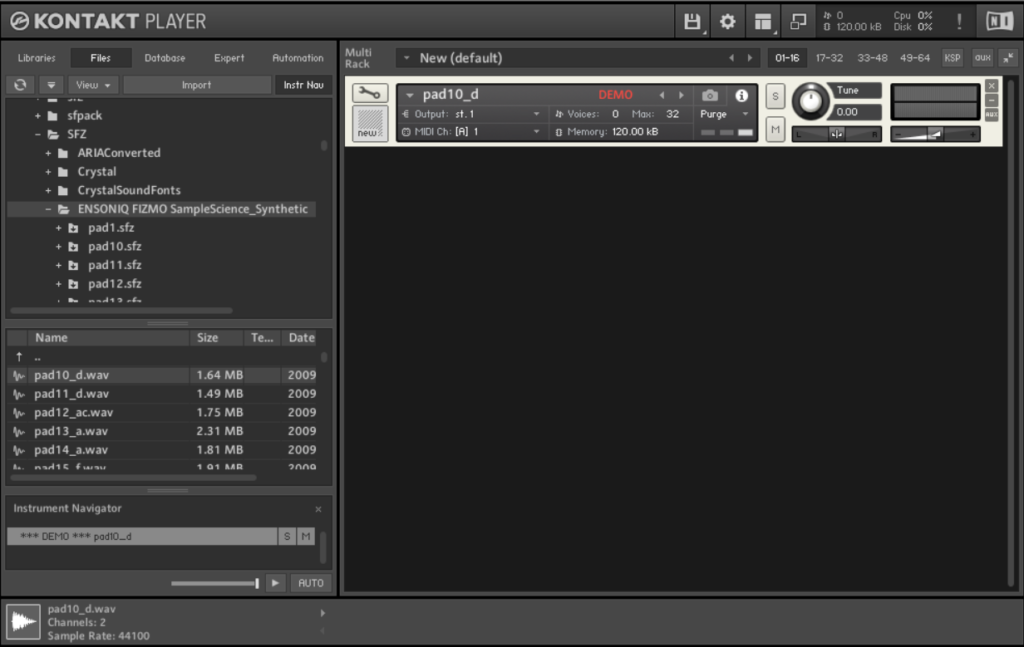
Task: Toggle instrument Mute button
Action: pos(775,129)
